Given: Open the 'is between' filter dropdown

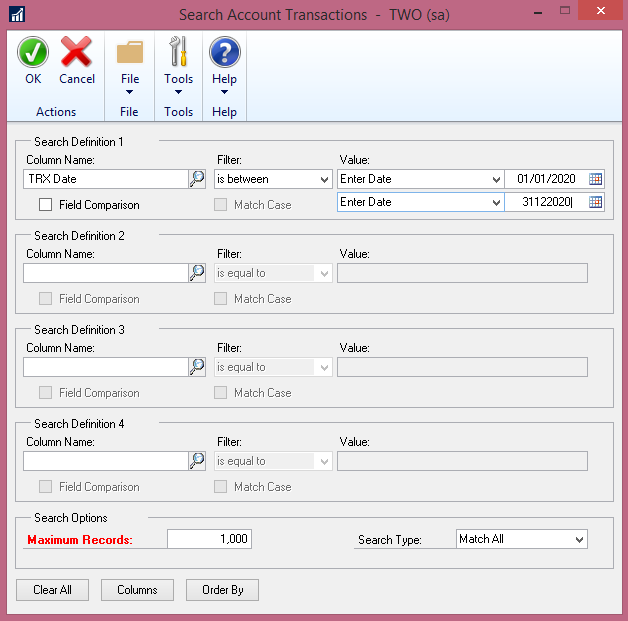Looking at the screenshot, I should point(273,179).
